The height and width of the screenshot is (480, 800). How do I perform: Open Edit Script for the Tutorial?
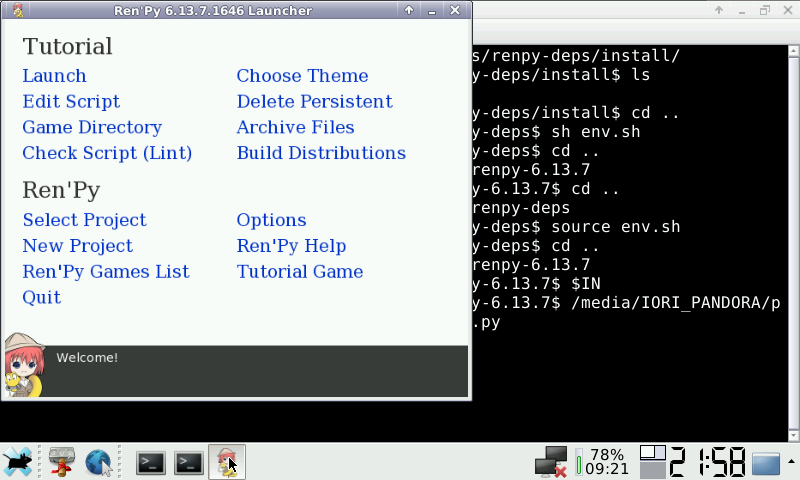(x=71, y=102)
